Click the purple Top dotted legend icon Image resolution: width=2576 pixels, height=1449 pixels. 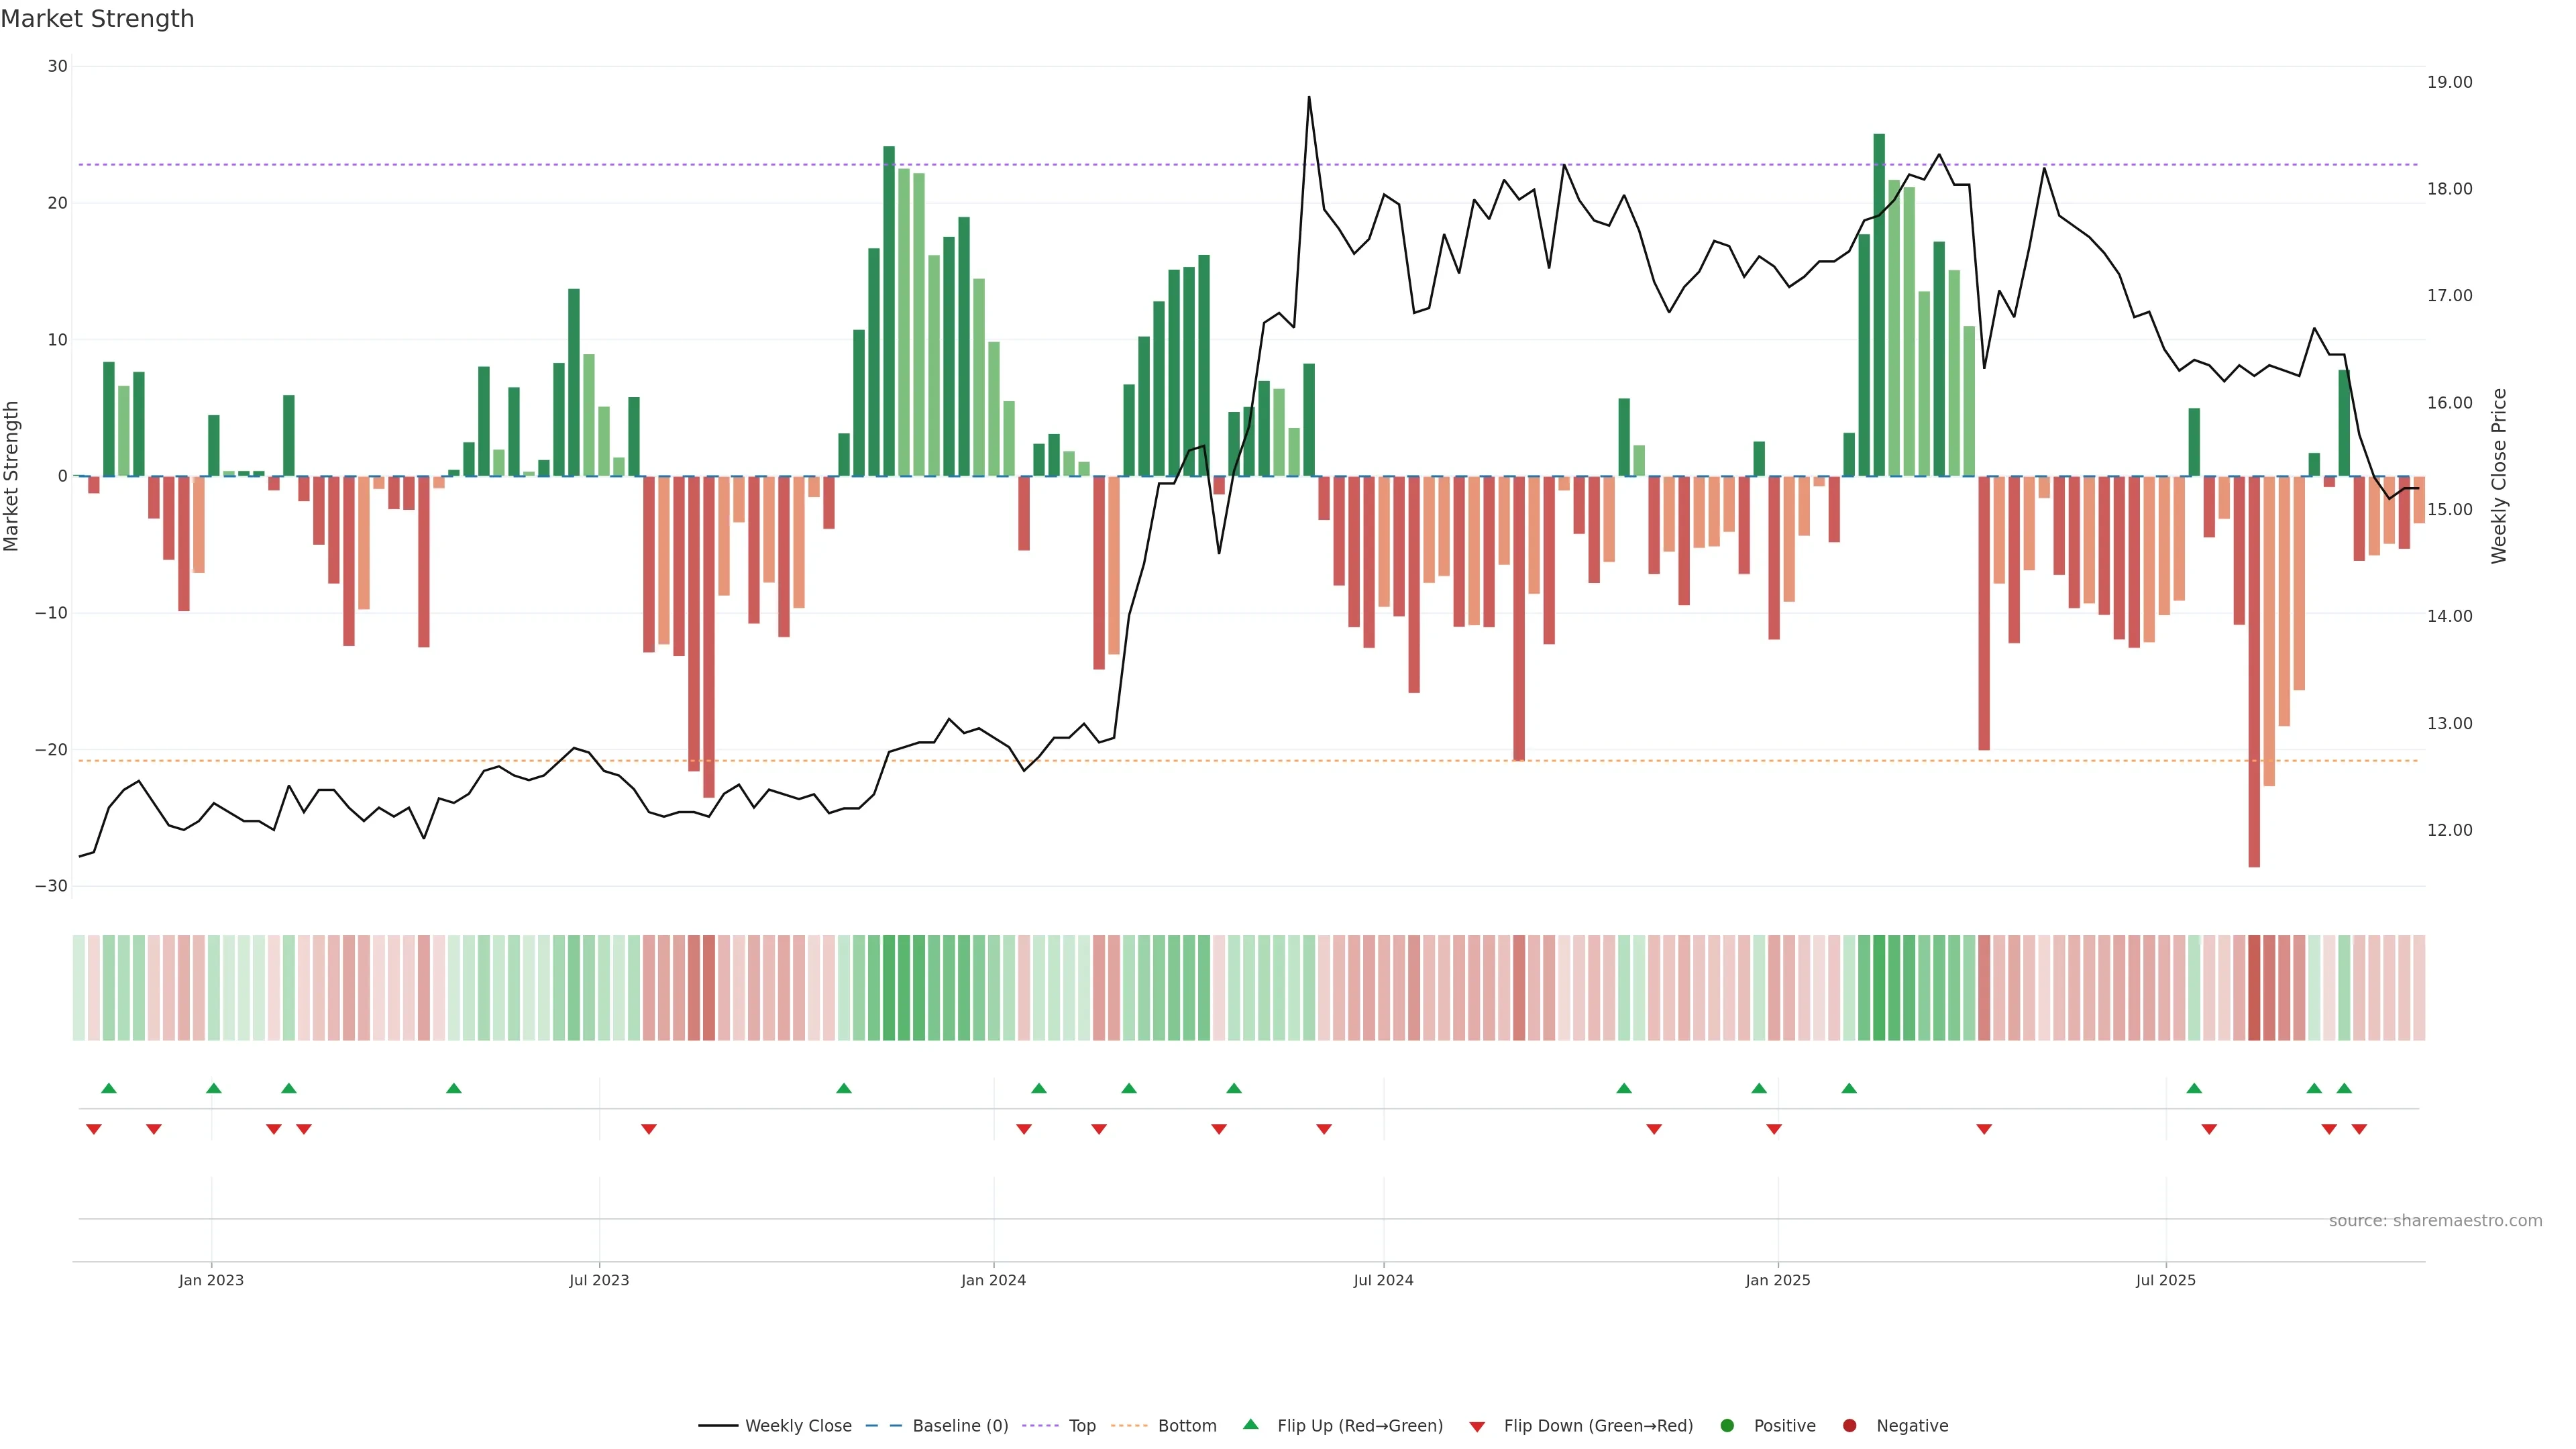point(1042,1426)
